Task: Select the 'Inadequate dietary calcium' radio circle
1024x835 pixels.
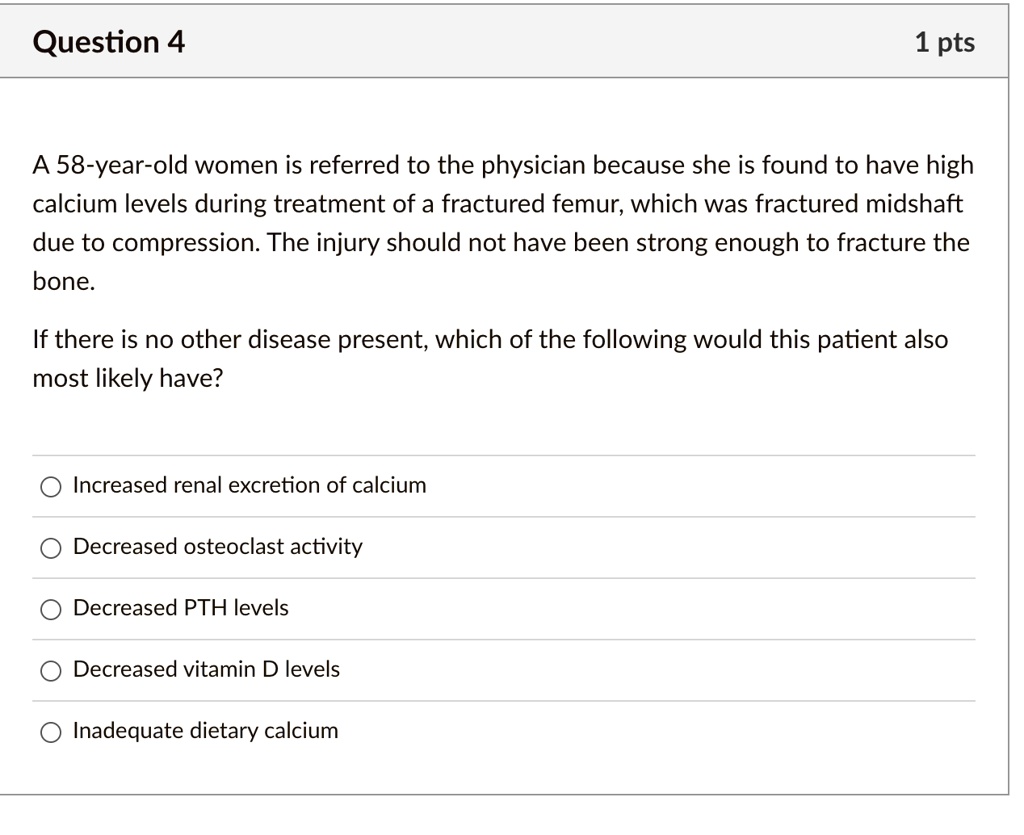Action: click(51, 732)
